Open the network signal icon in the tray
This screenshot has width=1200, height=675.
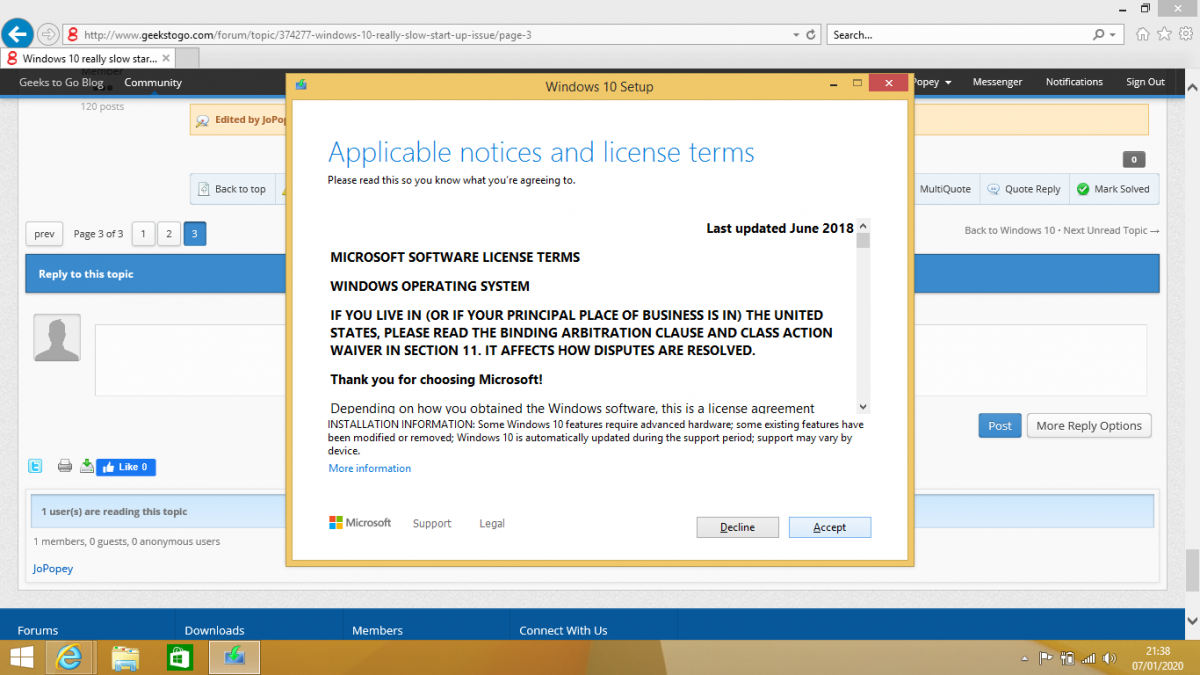1089,659
